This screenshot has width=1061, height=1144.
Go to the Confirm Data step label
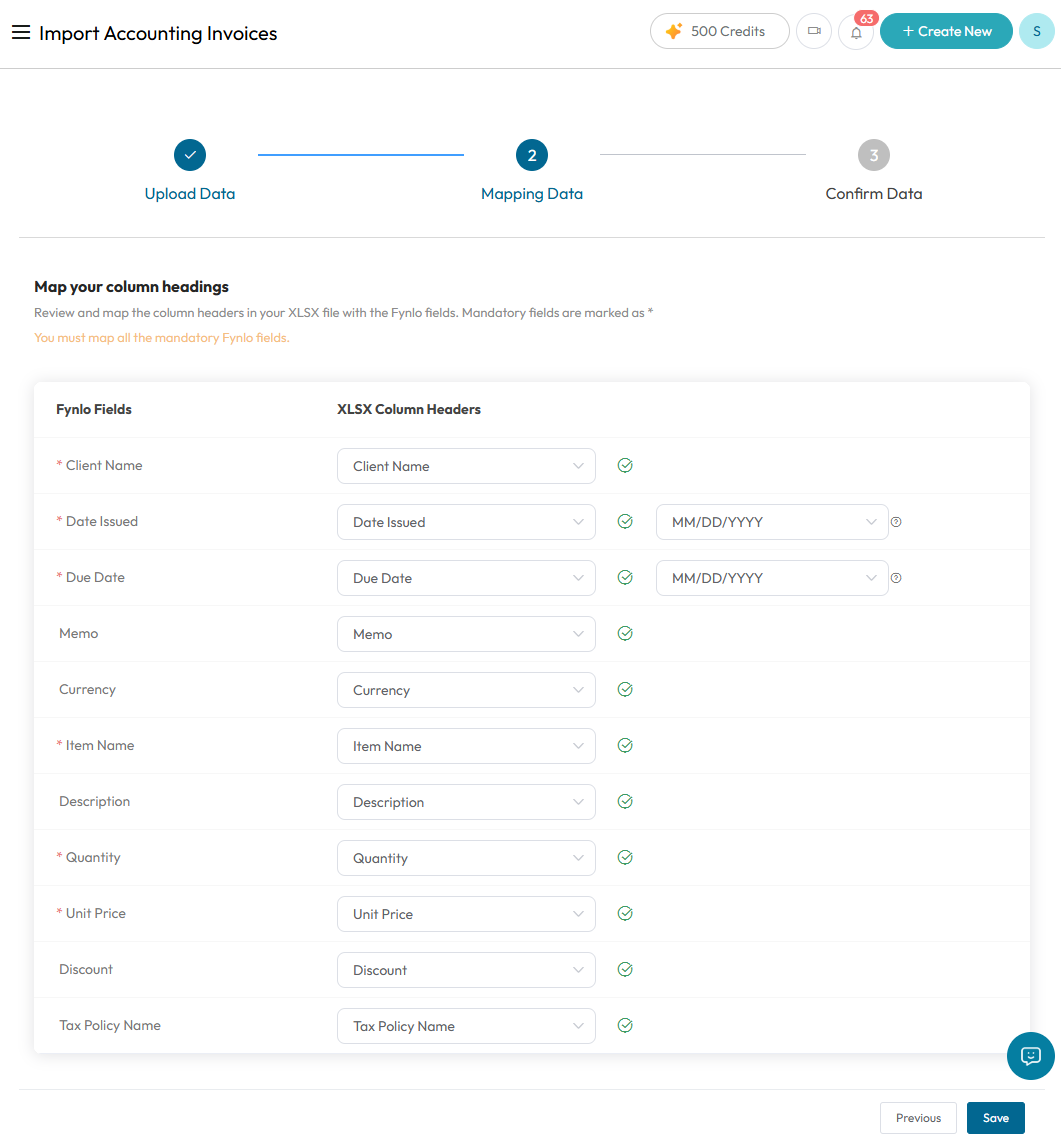point(873,193)
